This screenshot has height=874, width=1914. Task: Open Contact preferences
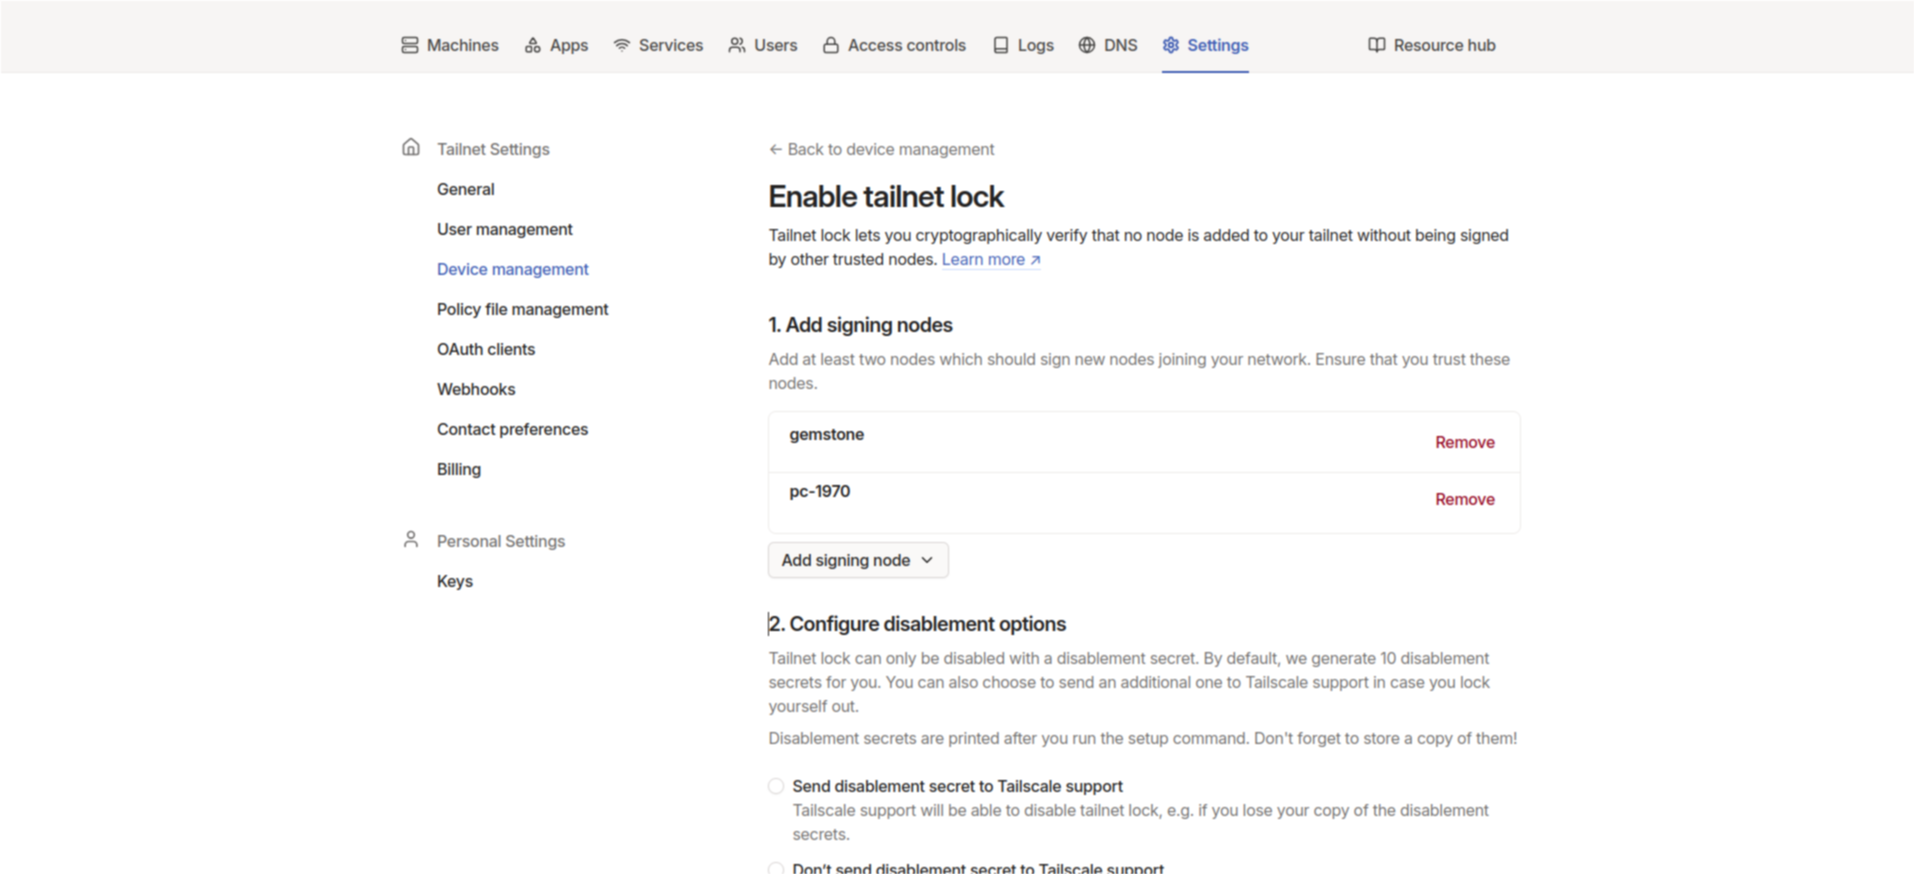(513, 429)
